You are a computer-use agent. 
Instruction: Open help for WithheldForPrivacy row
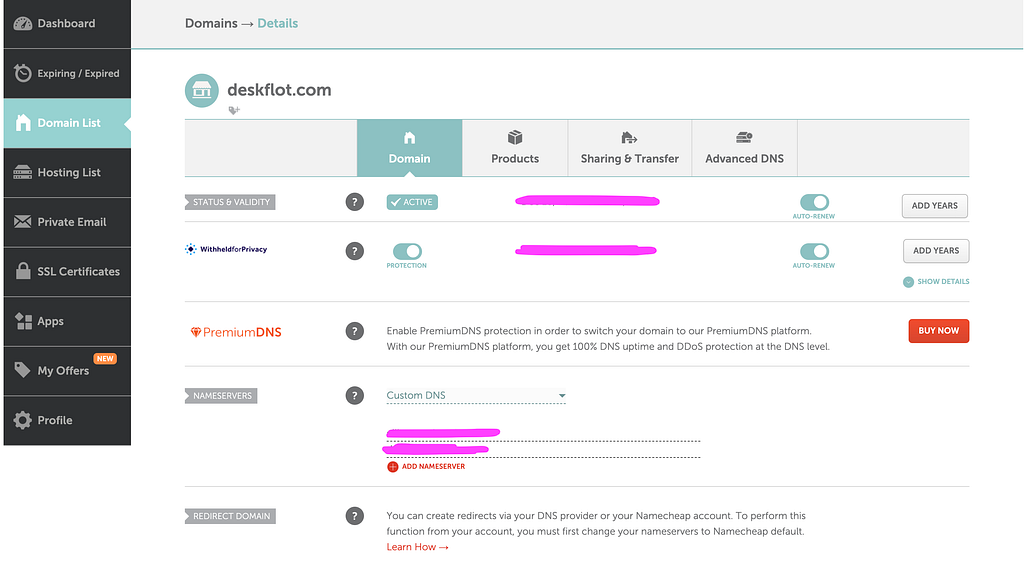click(355, 251)
